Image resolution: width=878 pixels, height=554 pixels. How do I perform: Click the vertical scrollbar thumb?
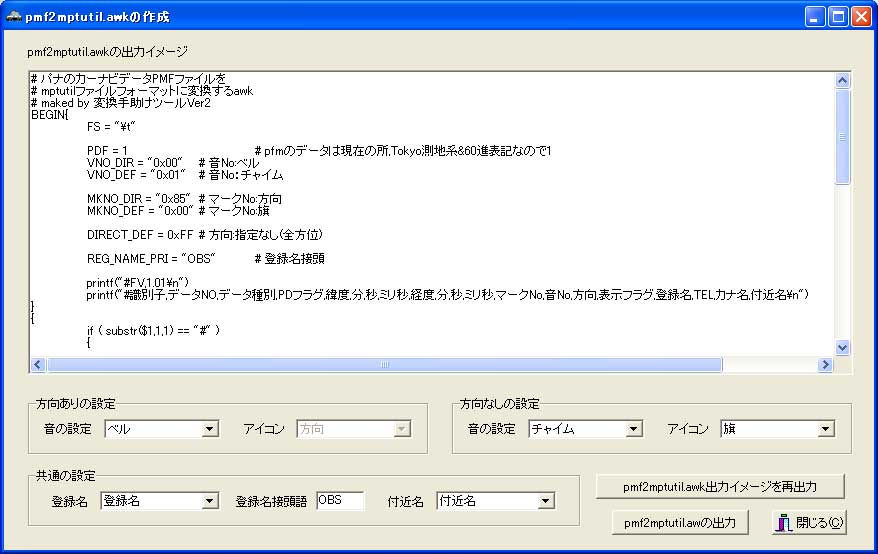point(842,136)
